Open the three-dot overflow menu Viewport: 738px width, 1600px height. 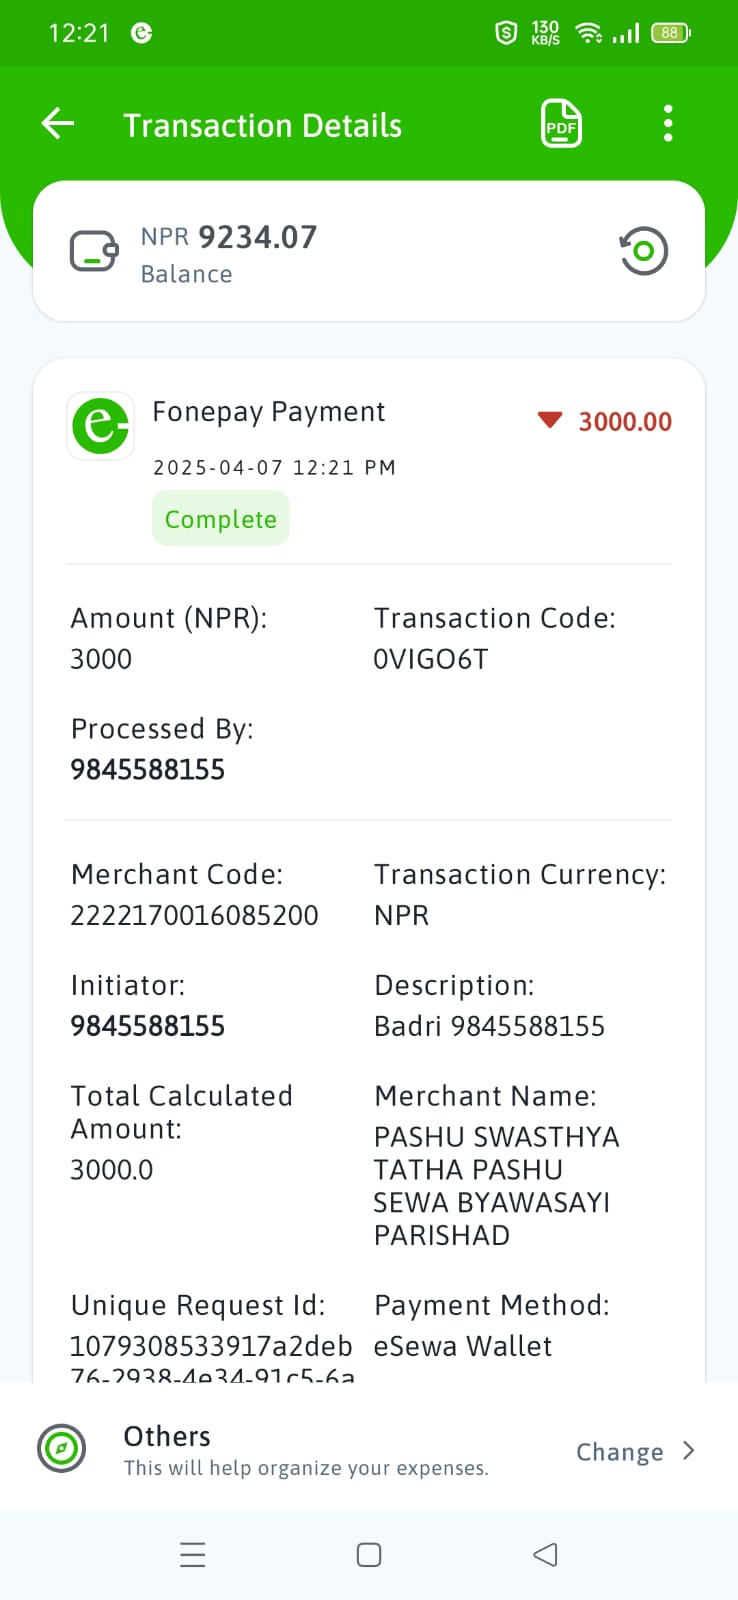[x=668, y=124]
